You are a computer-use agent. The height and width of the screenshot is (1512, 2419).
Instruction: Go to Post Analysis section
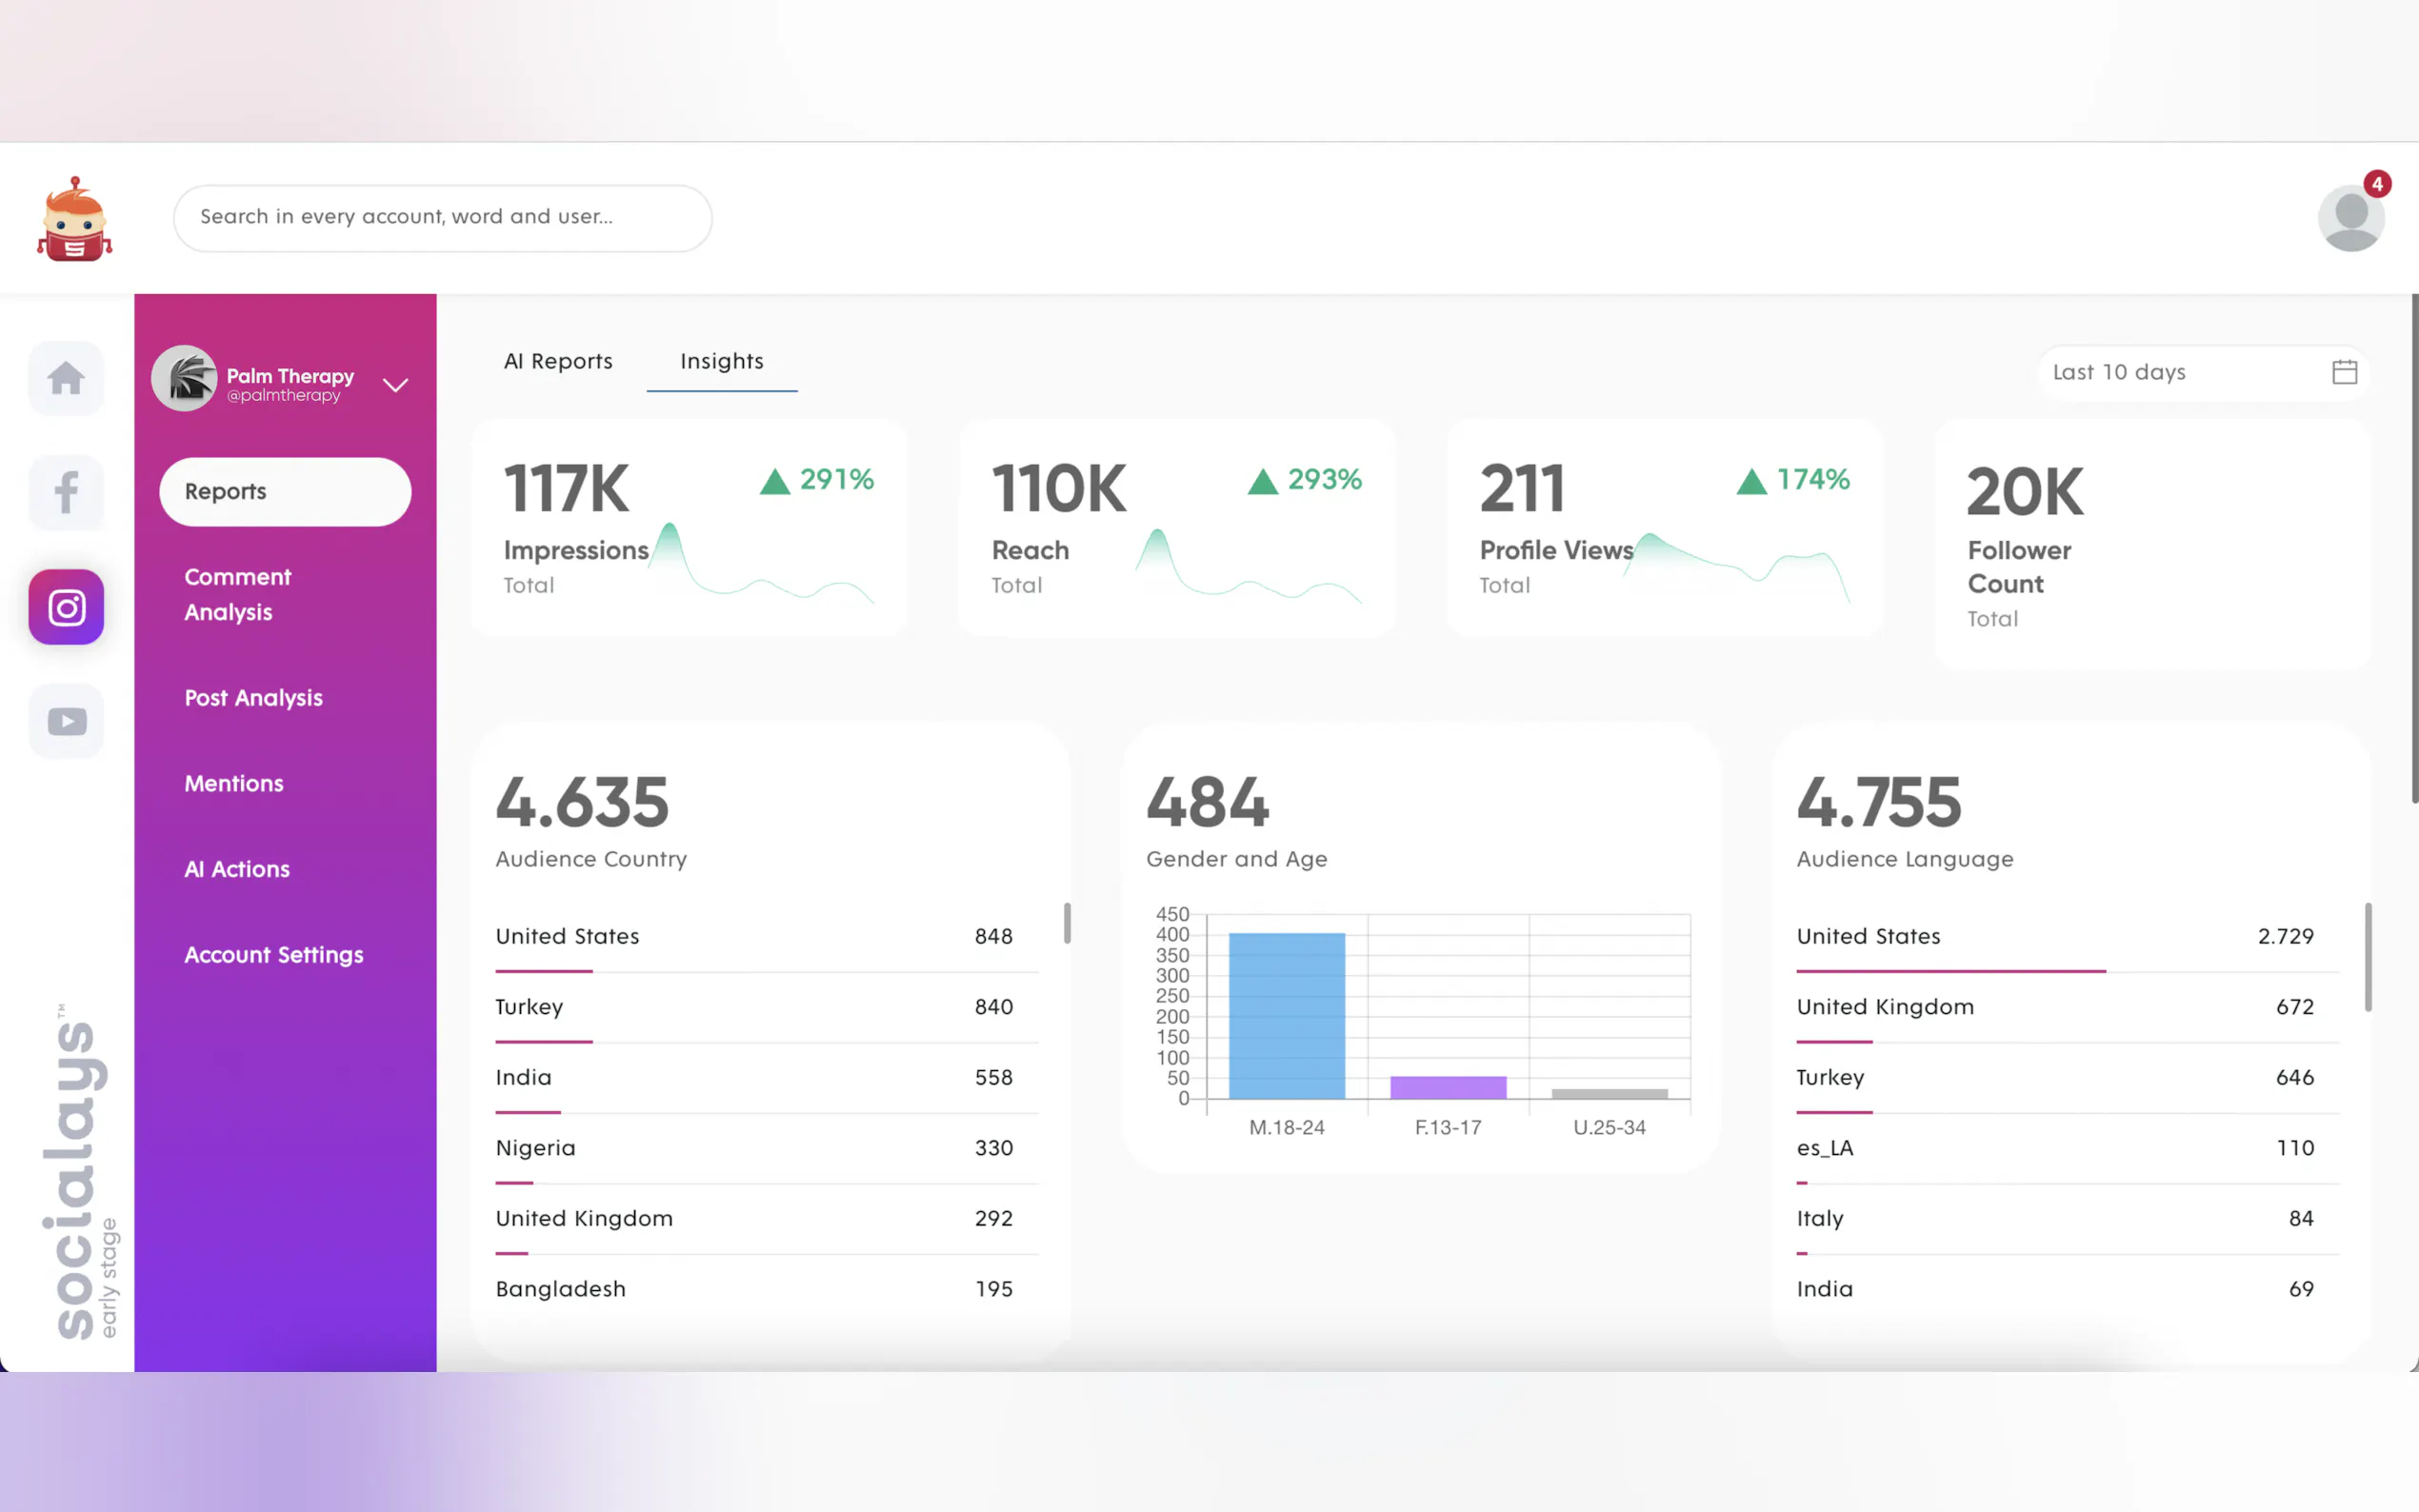[x=253, y=698]
